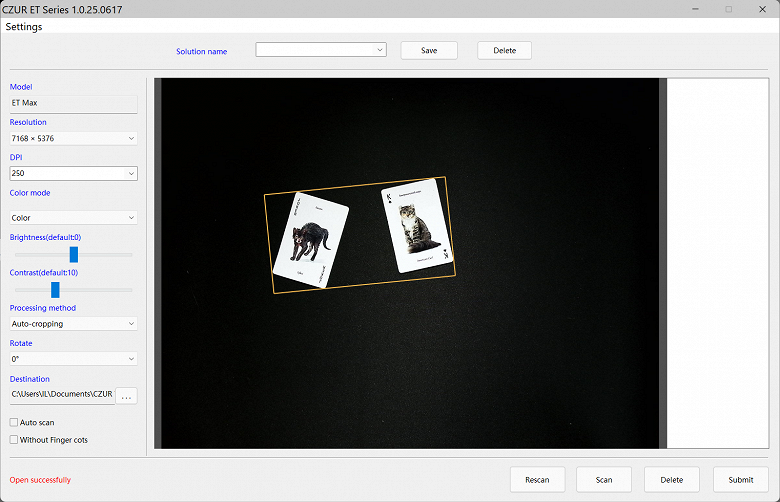The image size is (780, 502).
Task: Delete the saved solution with the top Delete button
Action: pyautogui.click(x=504, y=50)
